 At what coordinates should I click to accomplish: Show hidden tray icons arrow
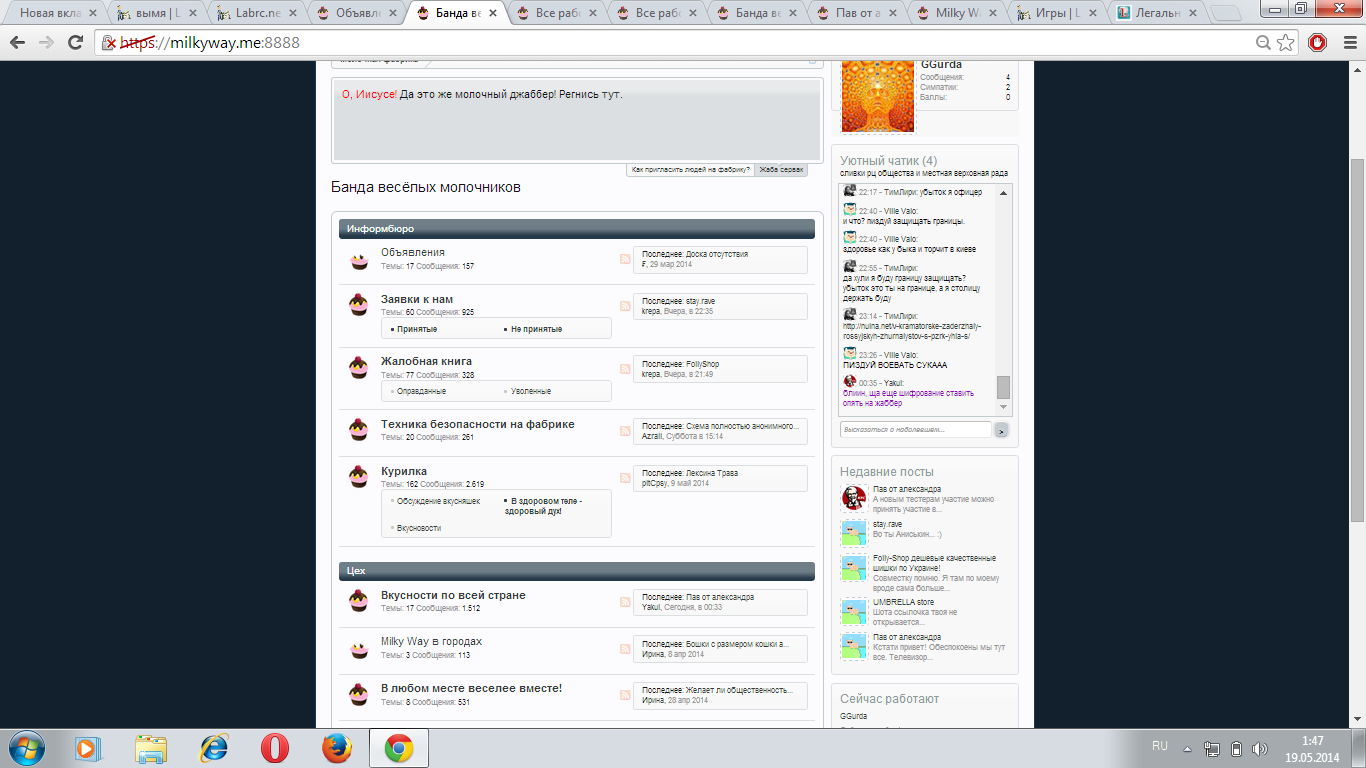pyautogui.click(x=1188, y=748)
